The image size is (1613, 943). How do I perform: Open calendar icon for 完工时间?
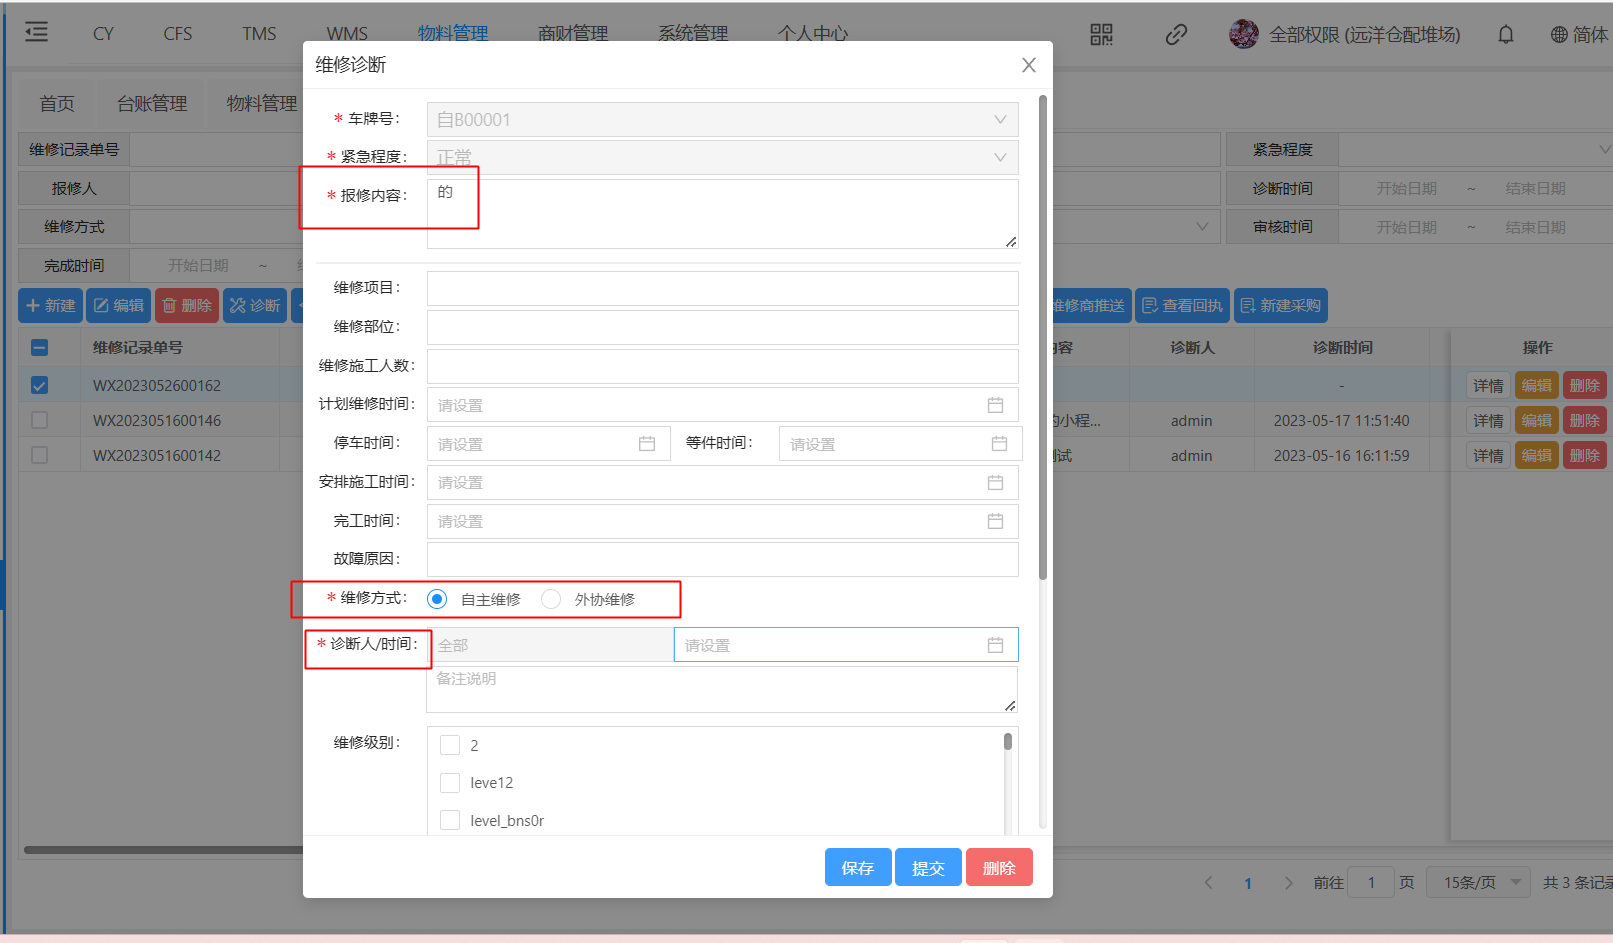coord(995,521)
